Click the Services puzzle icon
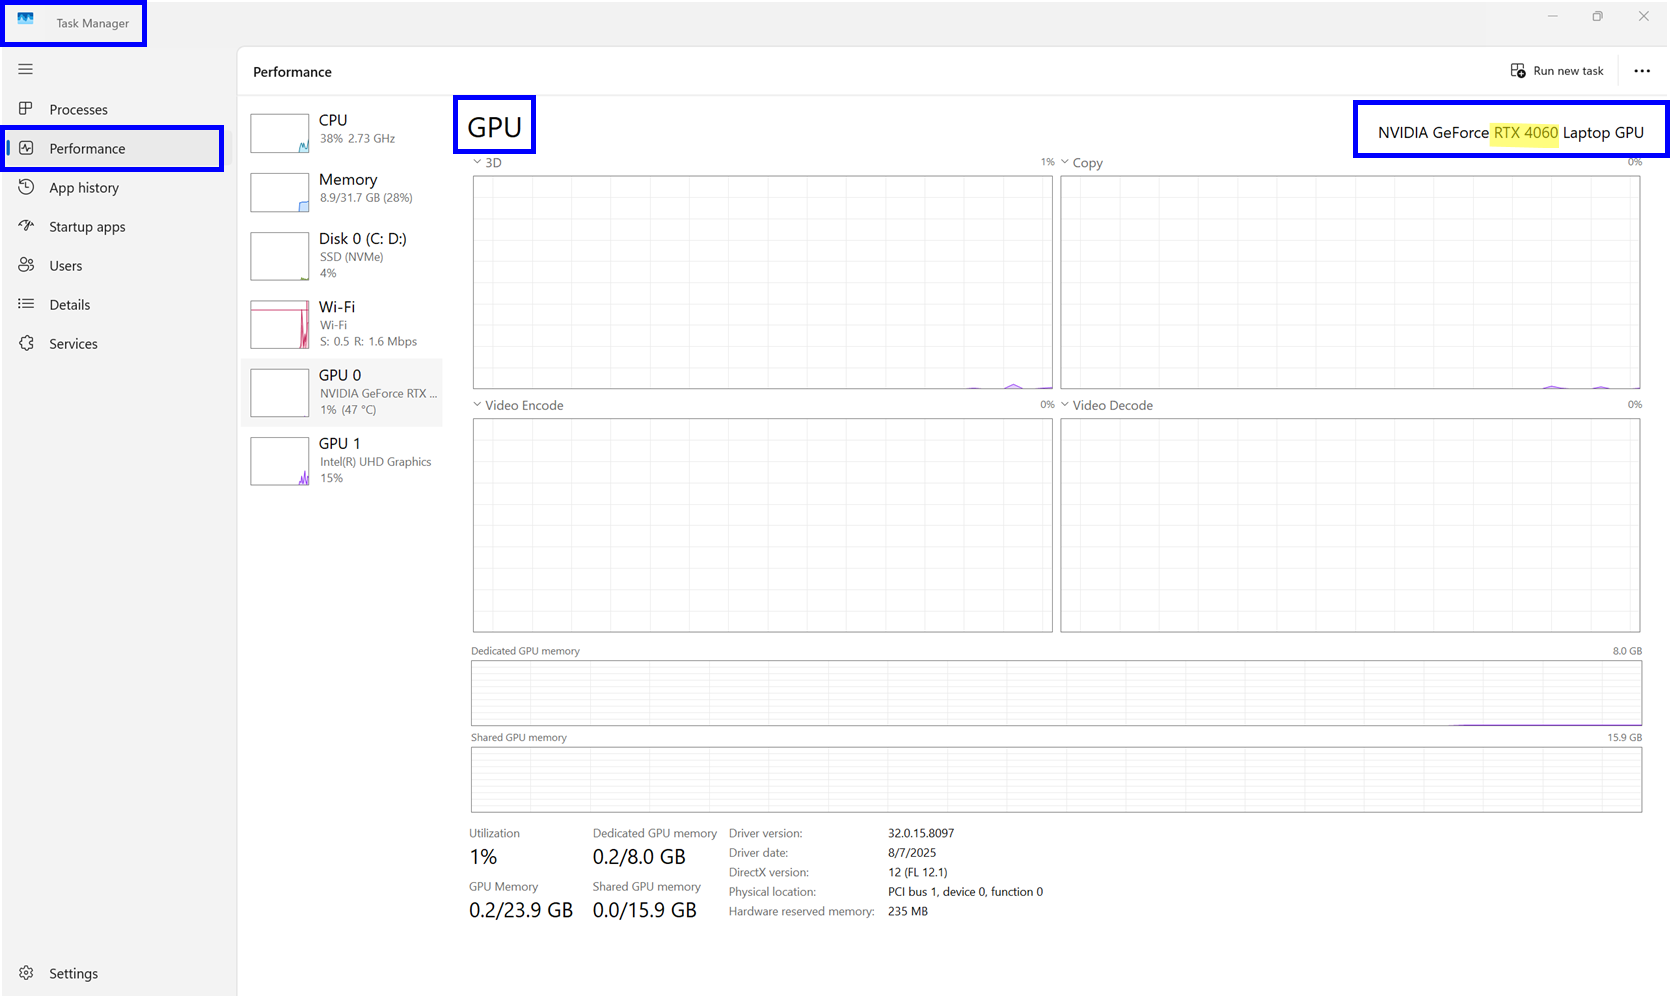The height and width of the screenshot is (996, 1670). point(26,343)
